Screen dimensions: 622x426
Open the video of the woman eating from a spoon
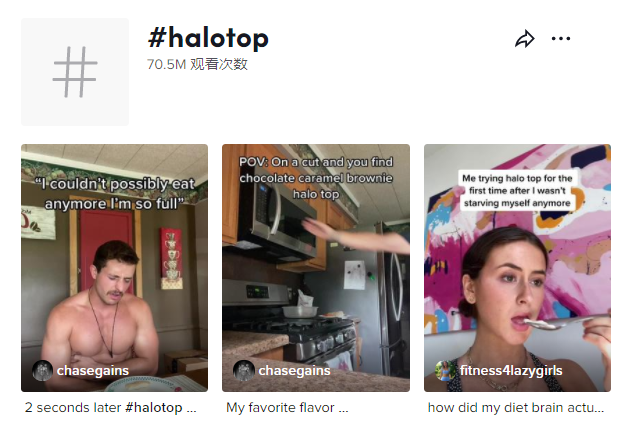click(x=517, y=268)
